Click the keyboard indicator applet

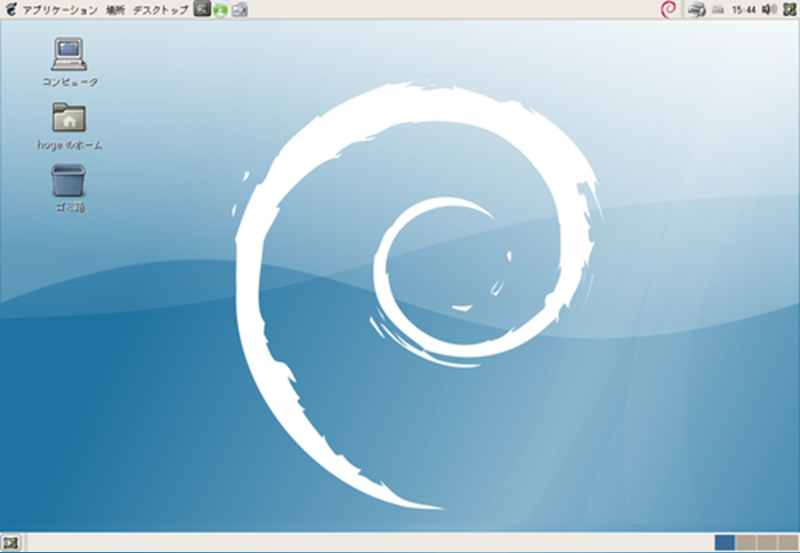point(718,10)
